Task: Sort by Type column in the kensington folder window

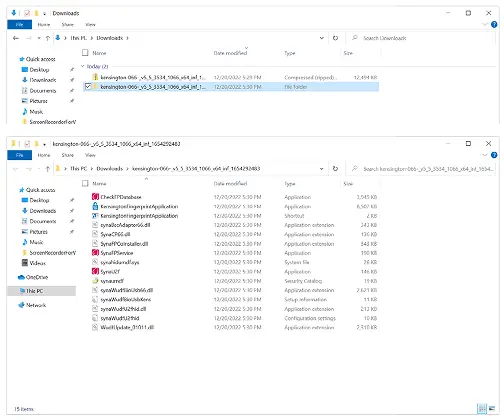Action: pos(290,184)
